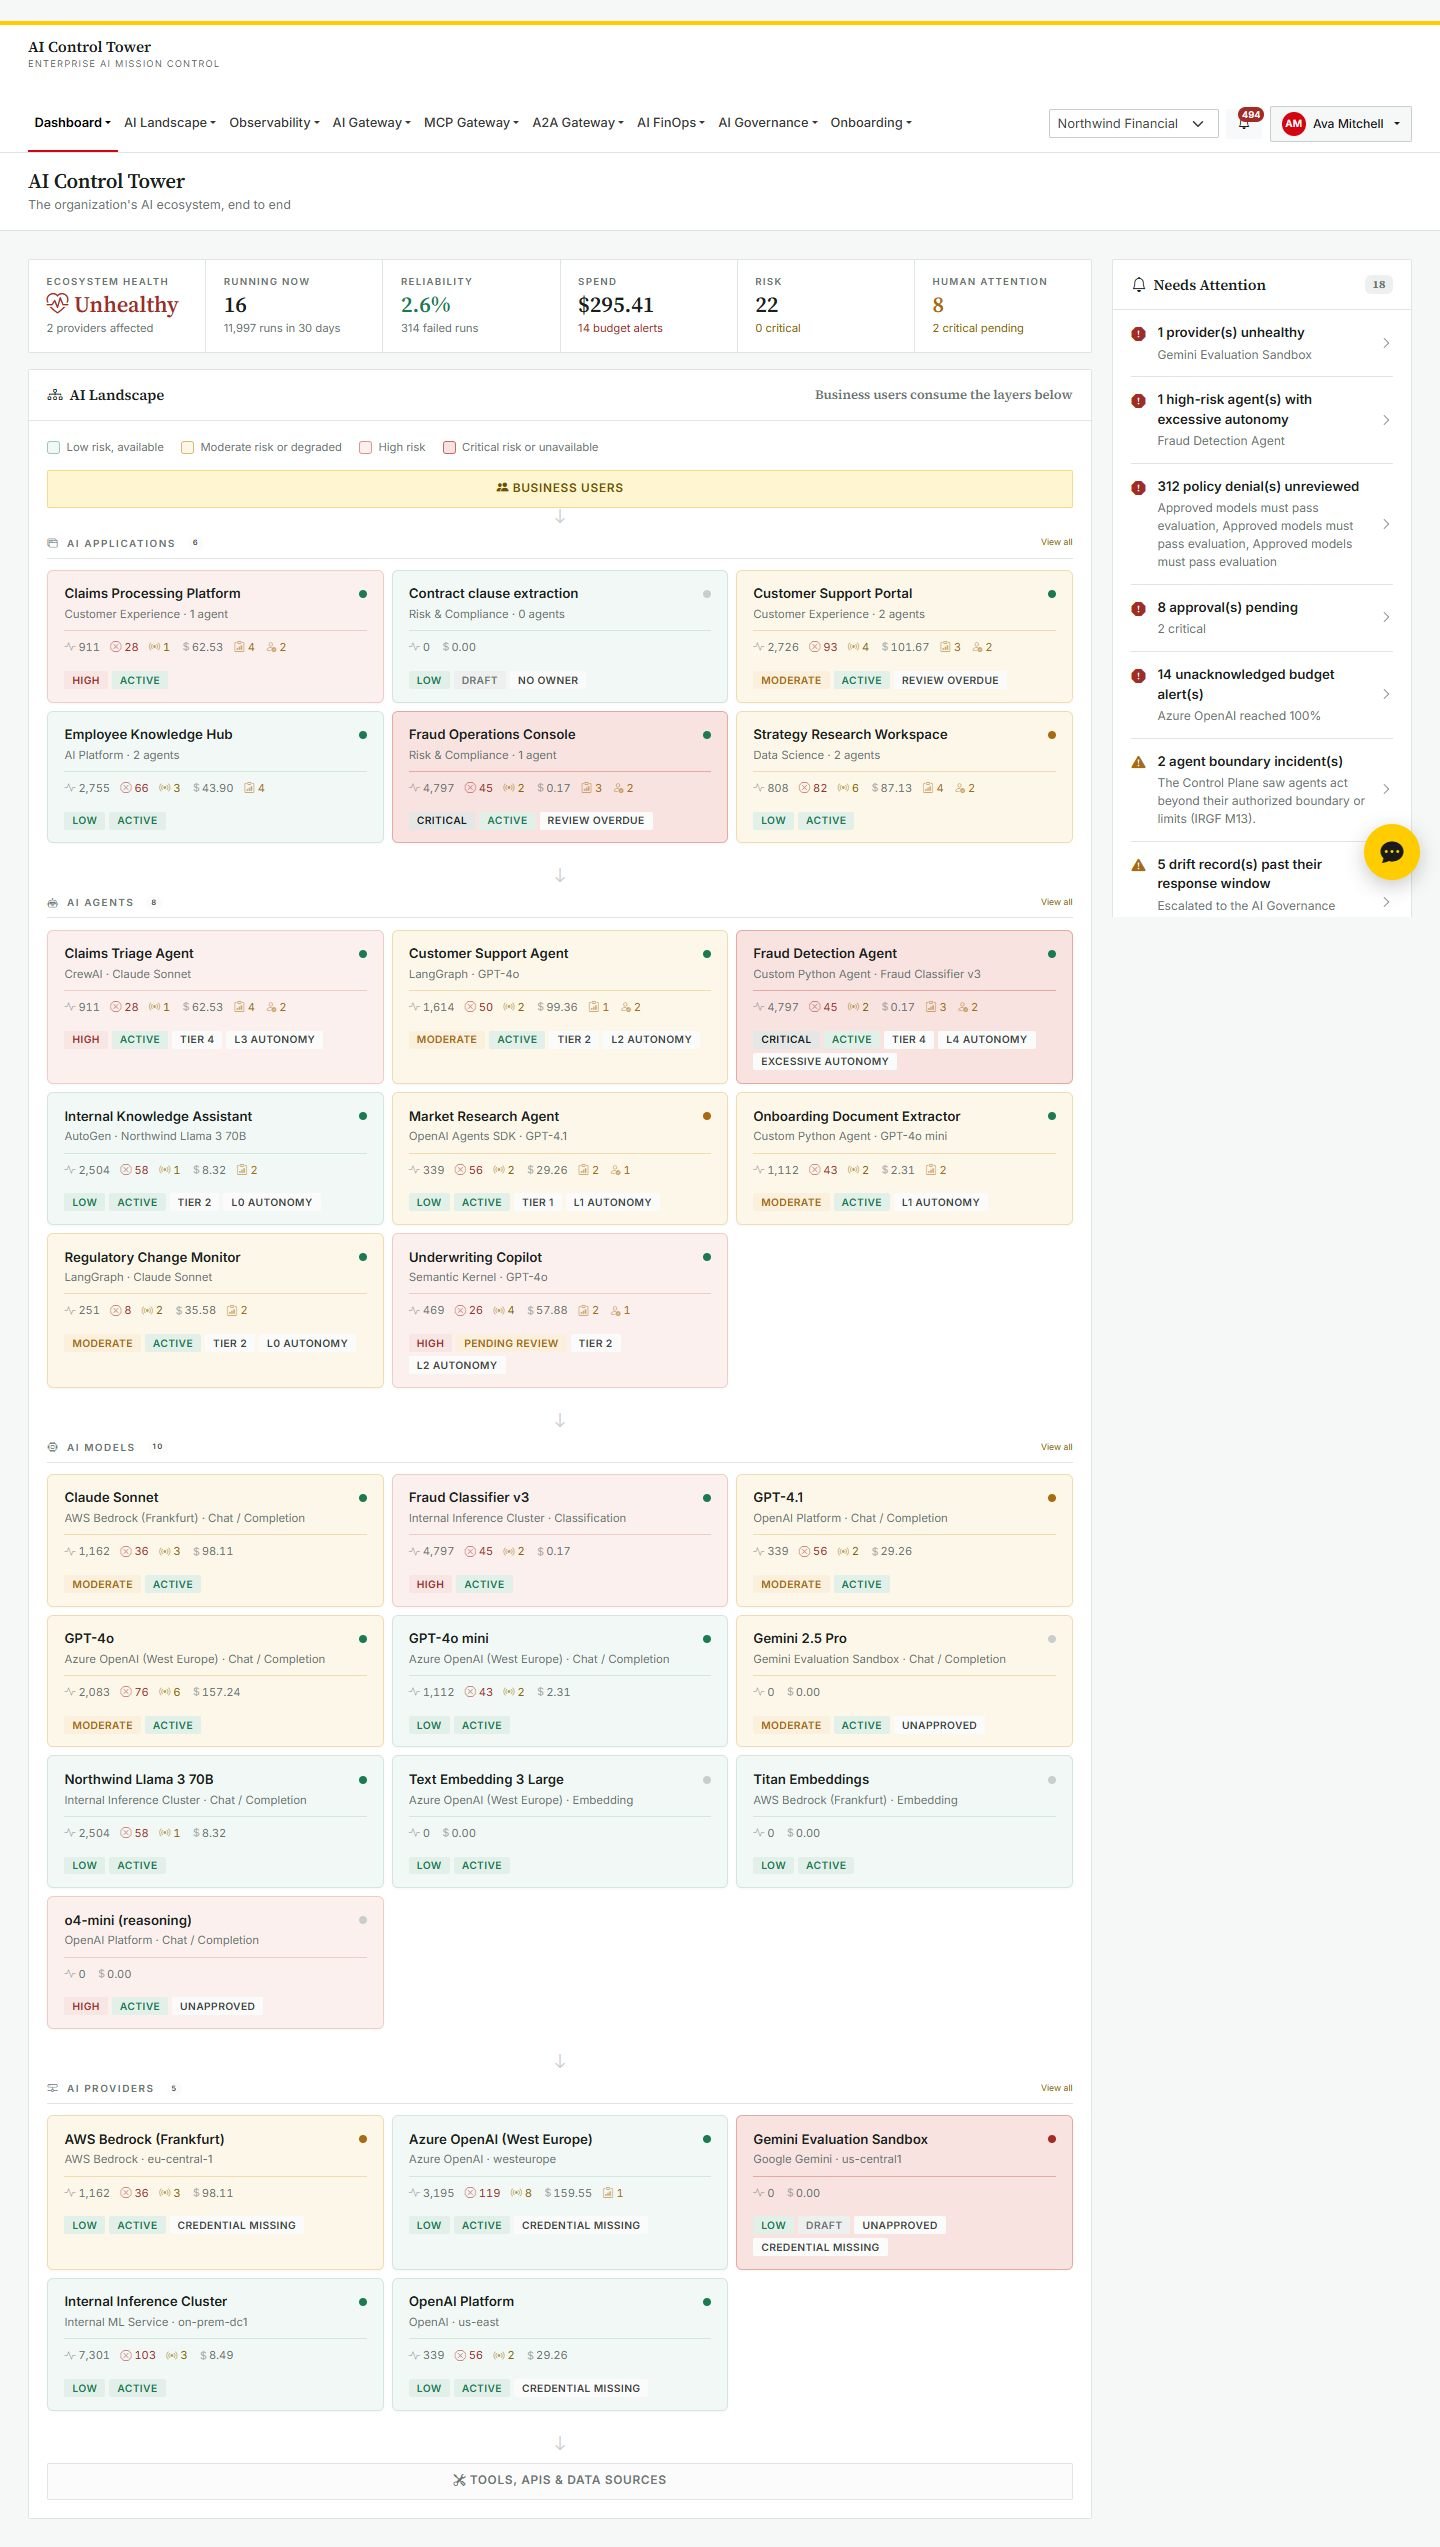Click the 18 count badge in Needs Attention
This screenshot has width=1440, height=2547.
[x=1379, y=285]
